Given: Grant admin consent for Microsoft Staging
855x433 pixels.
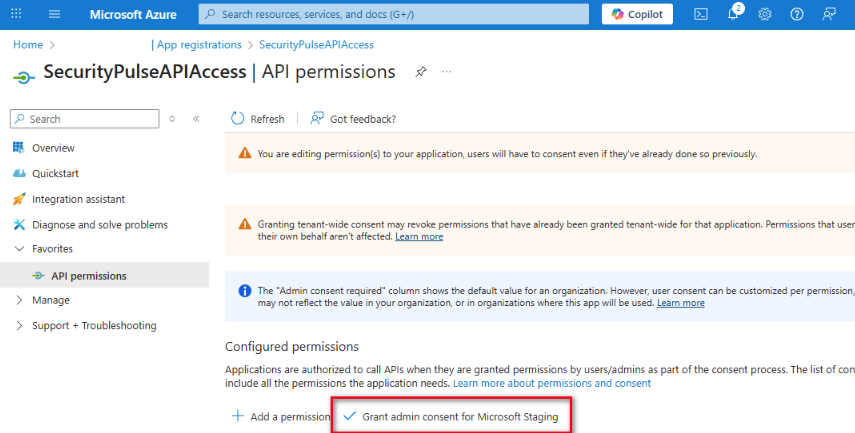Looking at the screenshot, I should click(451, 417).
